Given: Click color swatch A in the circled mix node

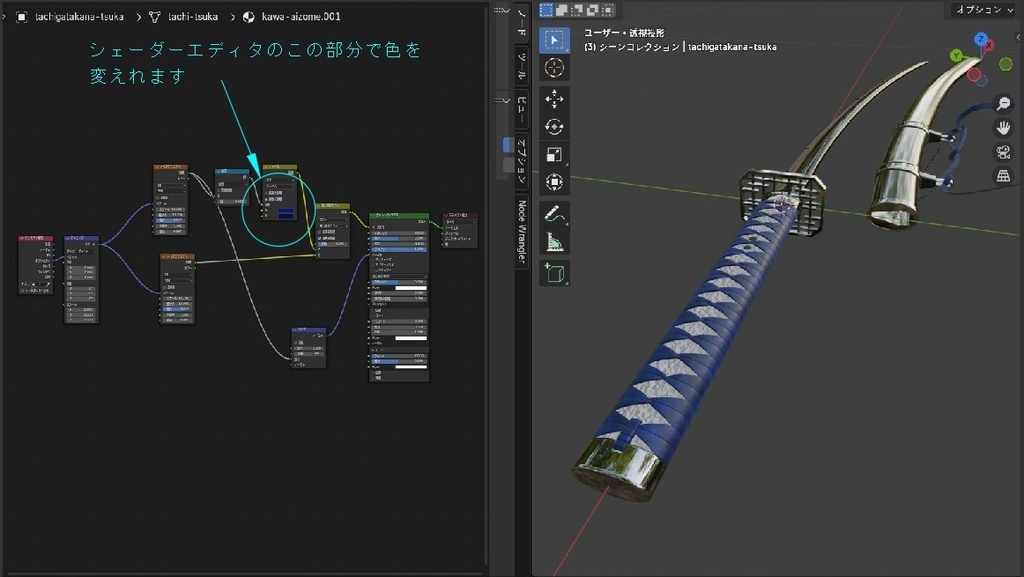Looking at the screenshot, I should point(286,210).
